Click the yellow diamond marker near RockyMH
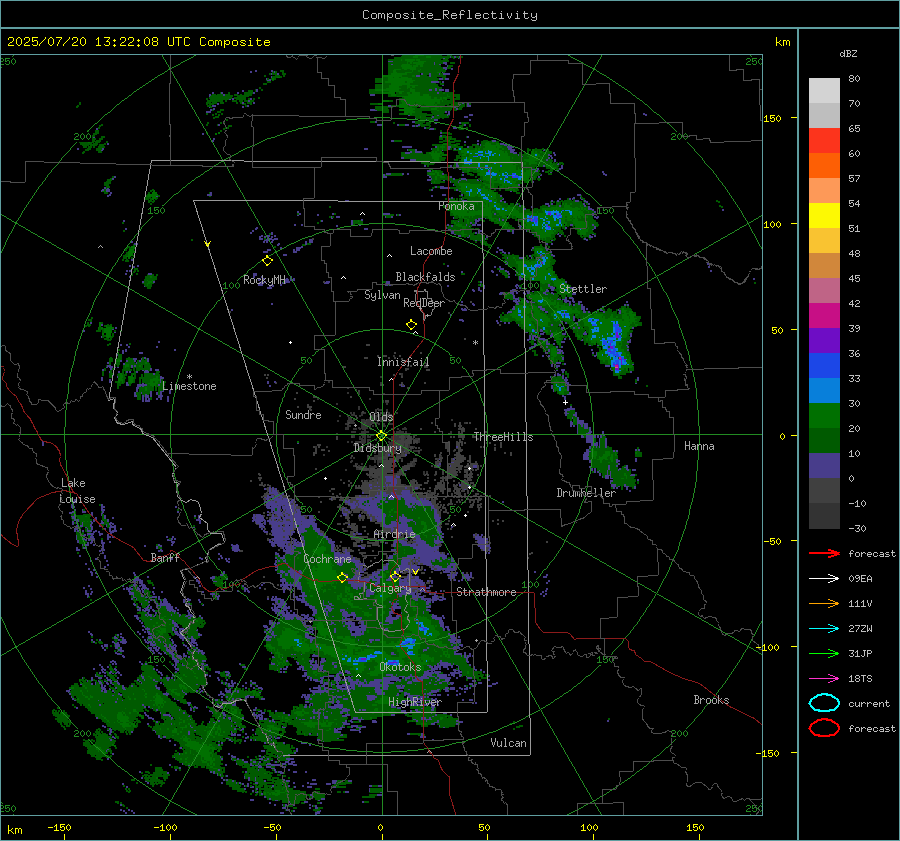Screen dimensions: 900x841 tap(267, 261)
